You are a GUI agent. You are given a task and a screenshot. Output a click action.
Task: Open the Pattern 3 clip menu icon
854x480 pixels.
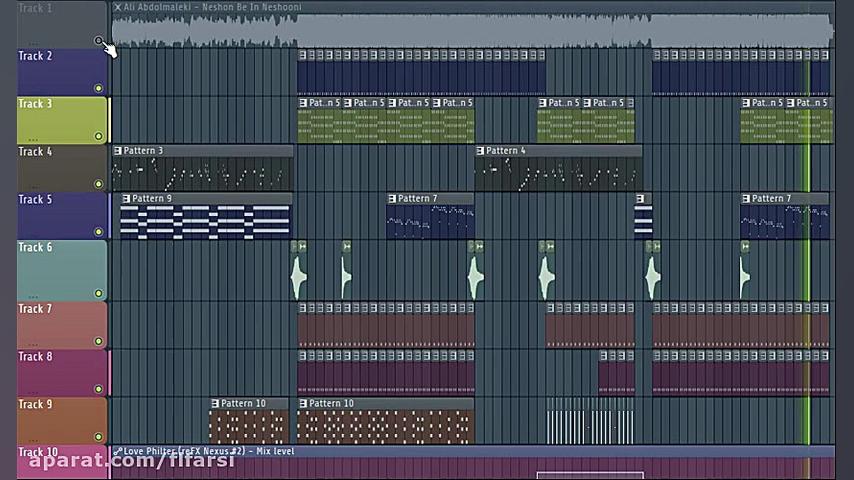point(118,150)
